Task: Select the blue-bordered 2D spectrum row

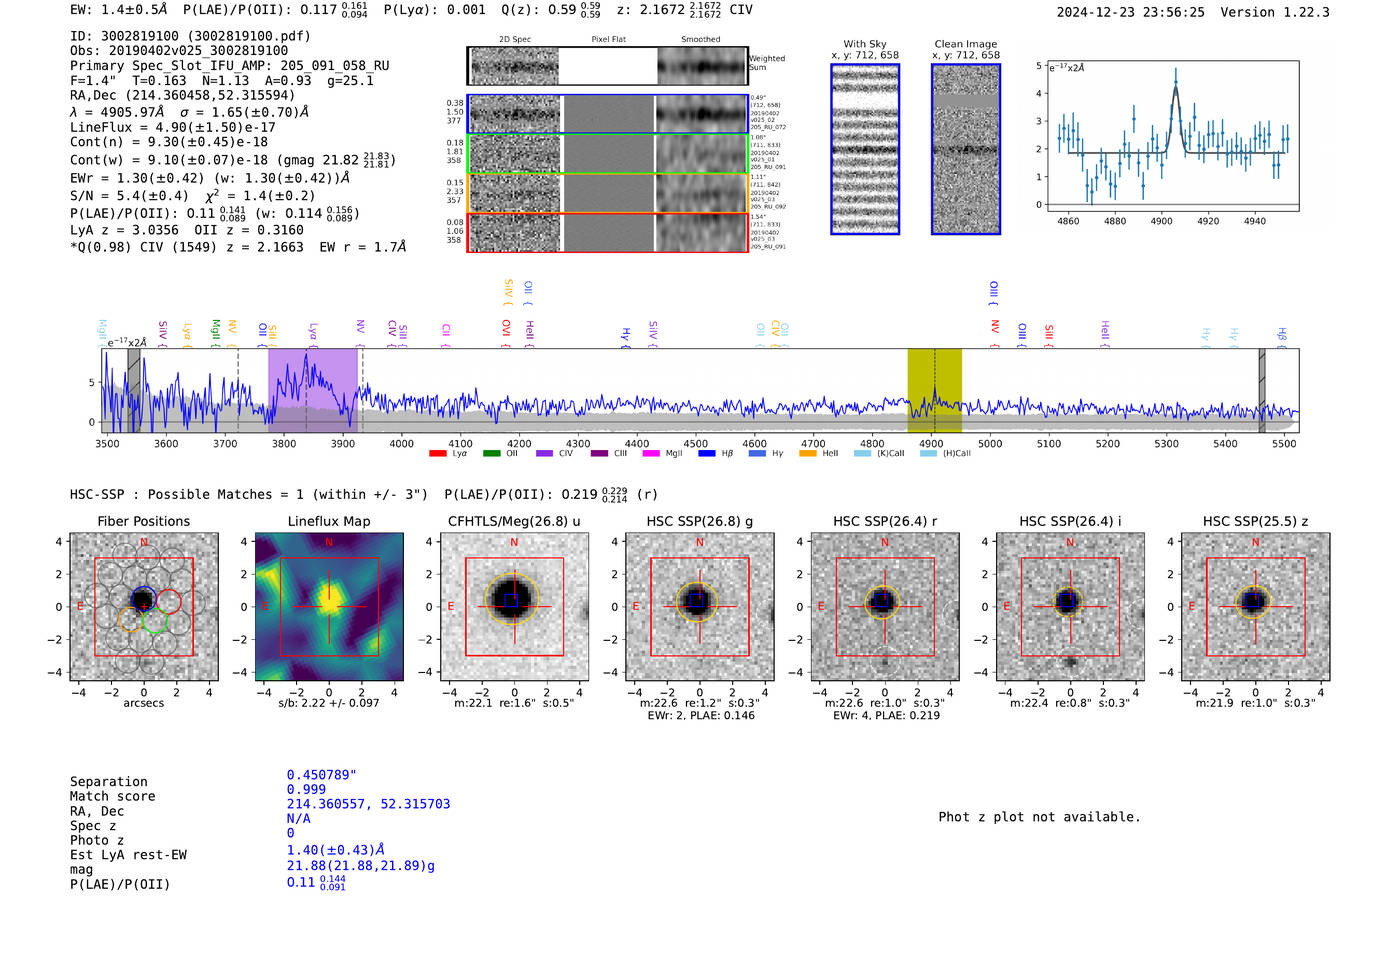Action: (x=608, y=114)
